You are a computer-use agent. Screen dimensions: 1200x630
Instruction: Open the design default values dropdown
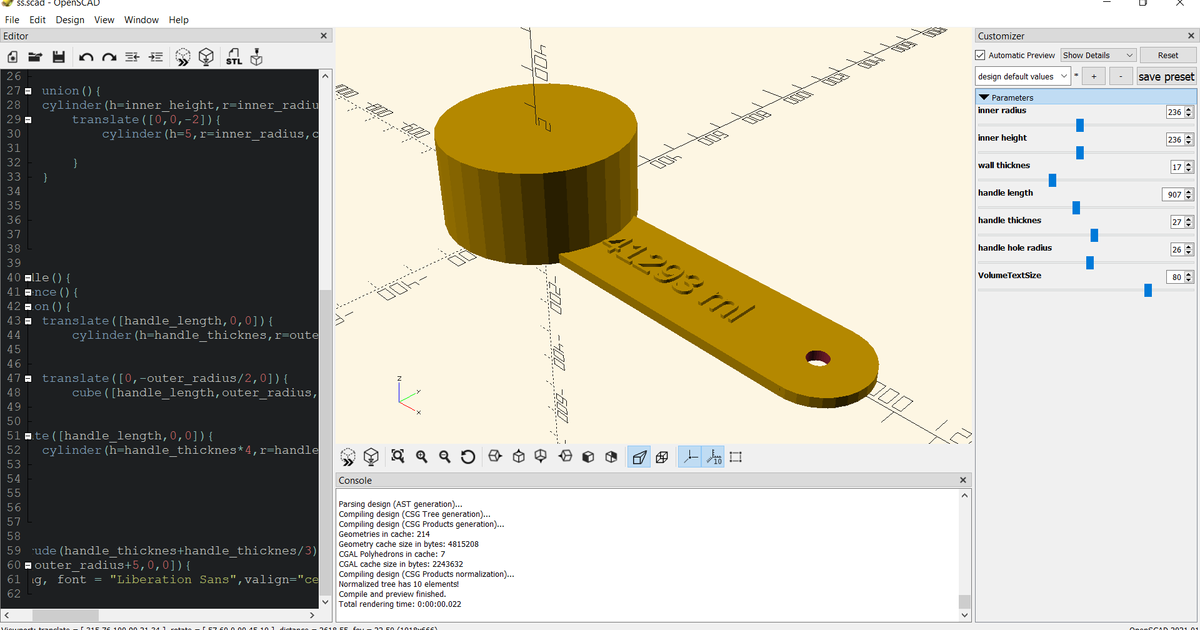click(x=1022, y=76)
